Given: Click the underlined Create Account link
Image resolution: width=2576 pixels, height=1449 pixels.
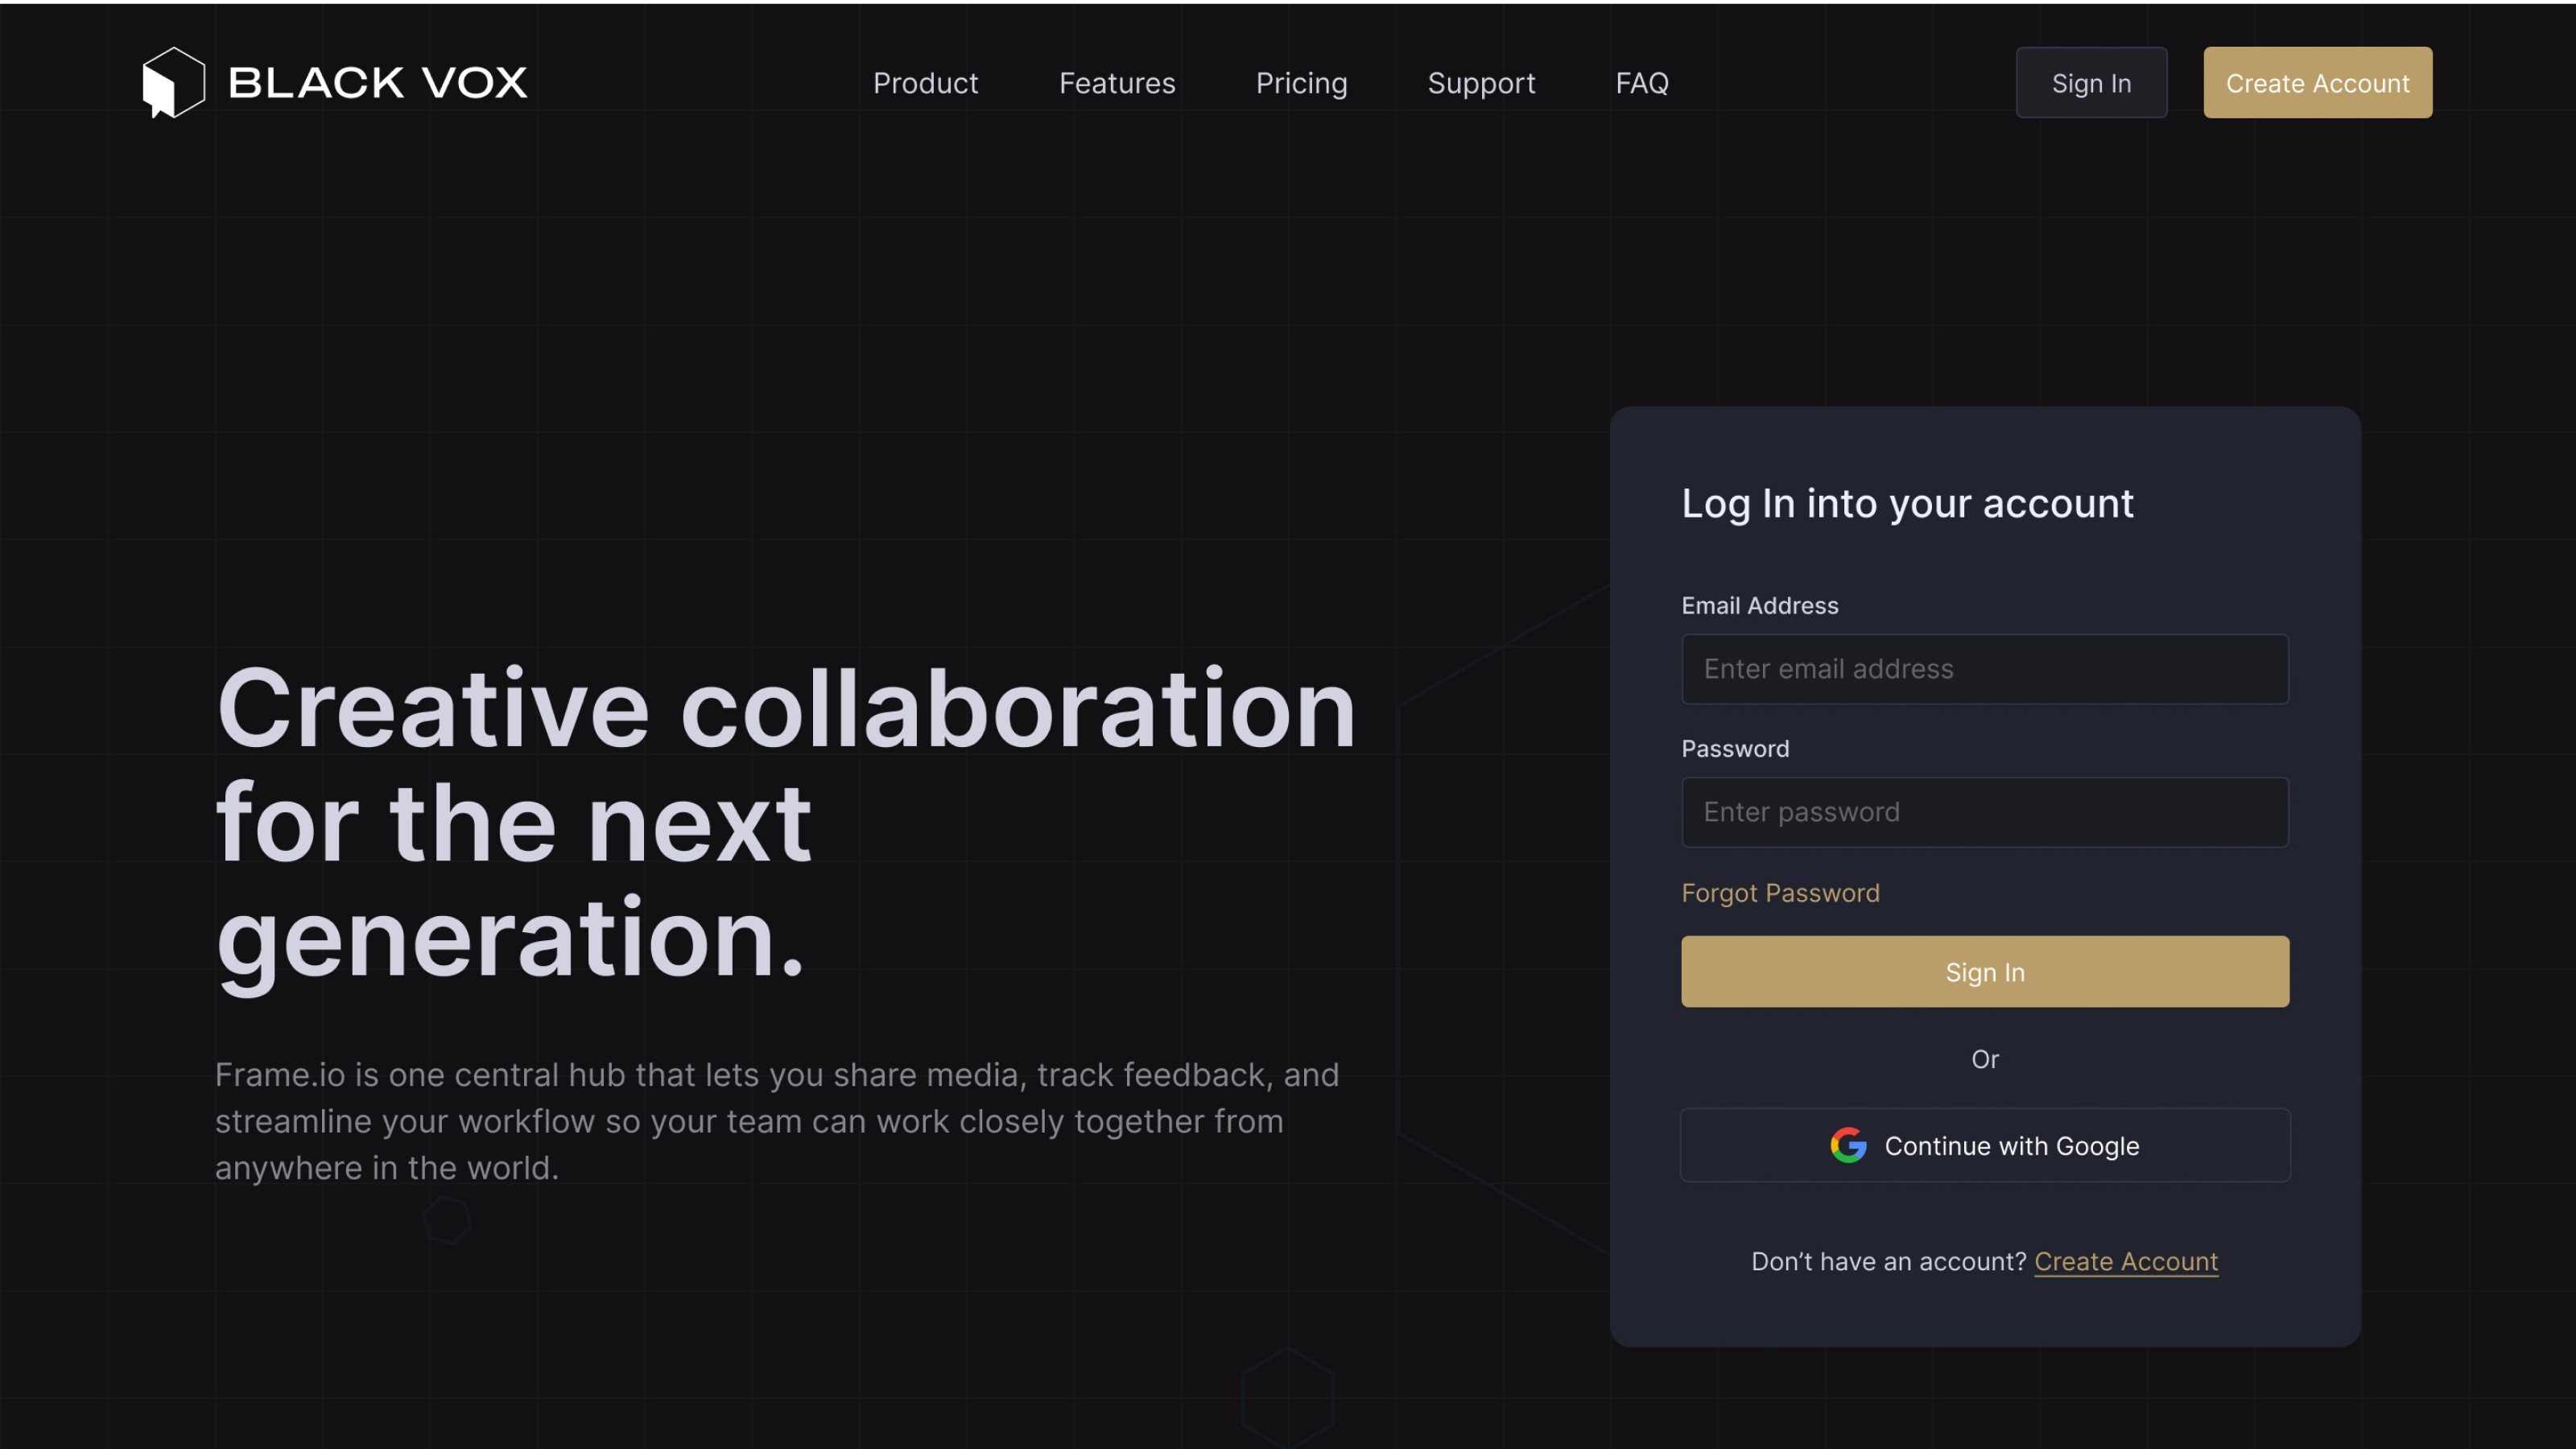Looking at the screenshot, I should click(x=2126, y=1262).
